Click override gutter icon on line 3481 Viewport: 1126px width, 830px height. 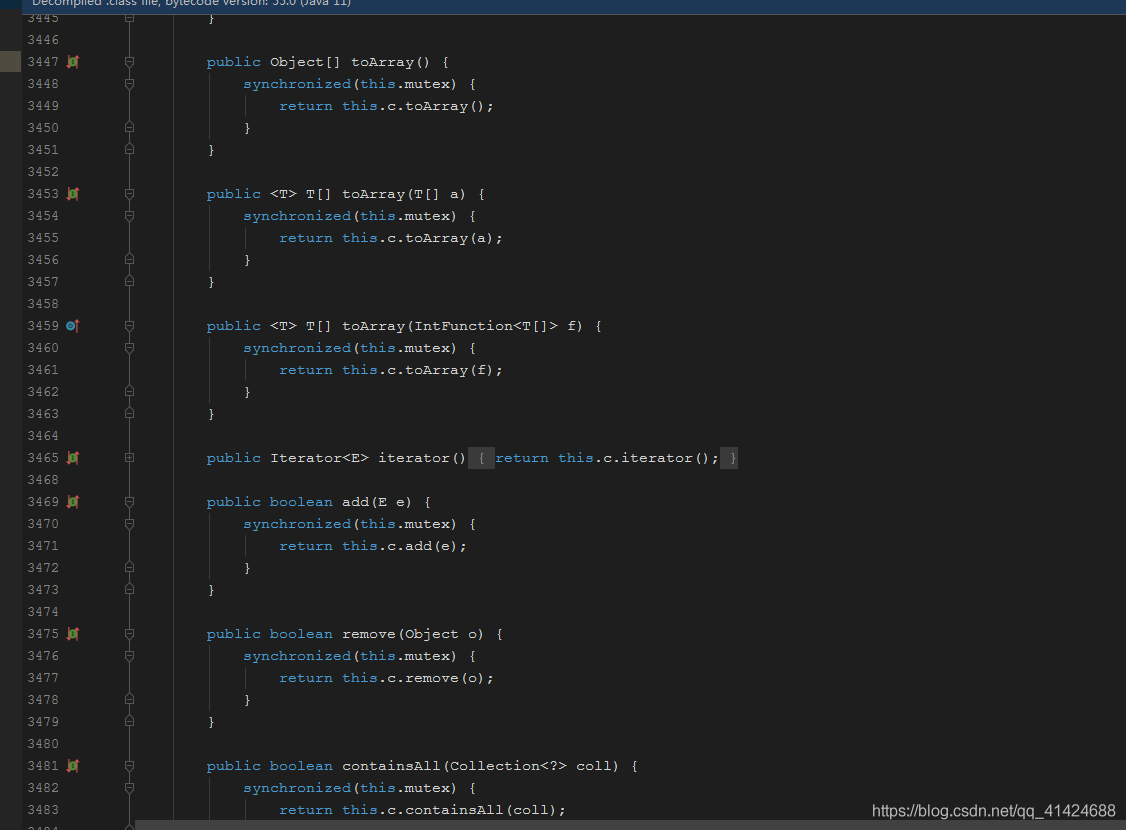(73, 766)
